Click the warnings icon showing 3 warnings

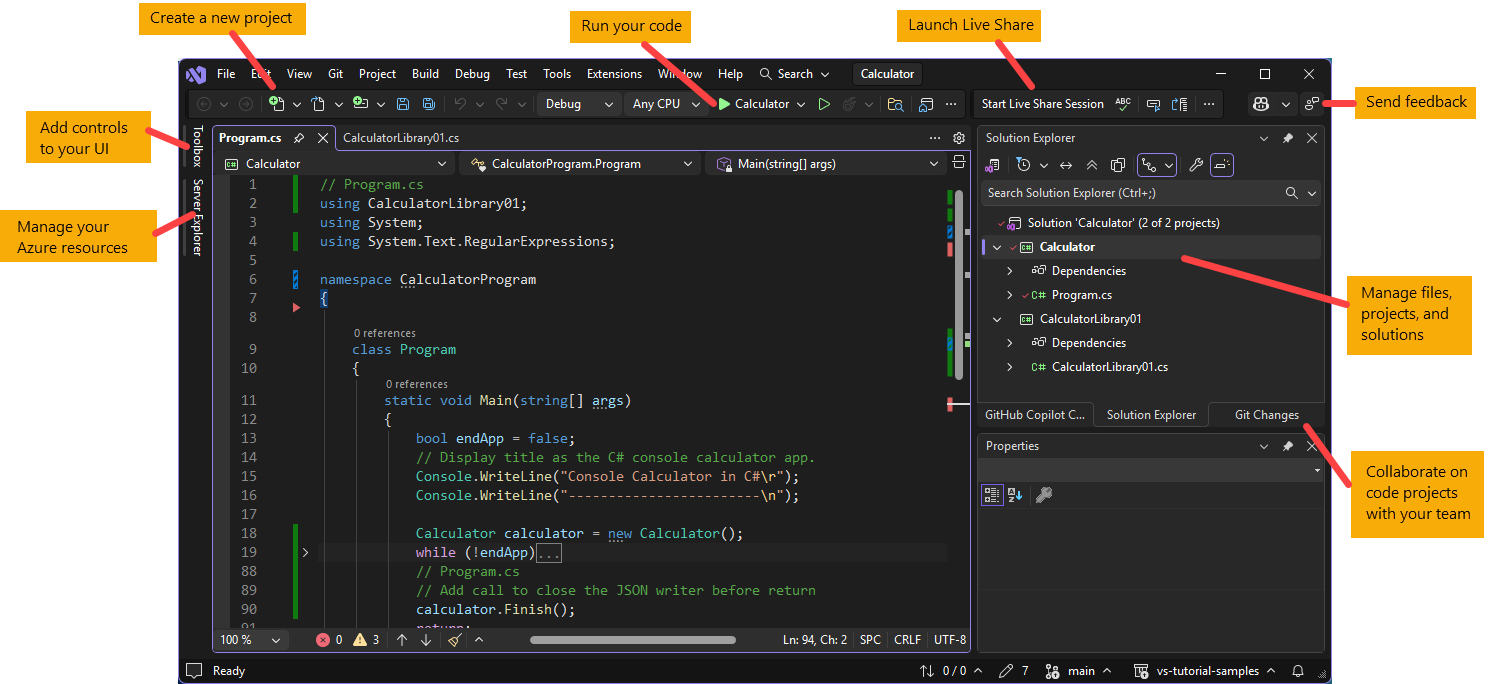click(362, 639)
